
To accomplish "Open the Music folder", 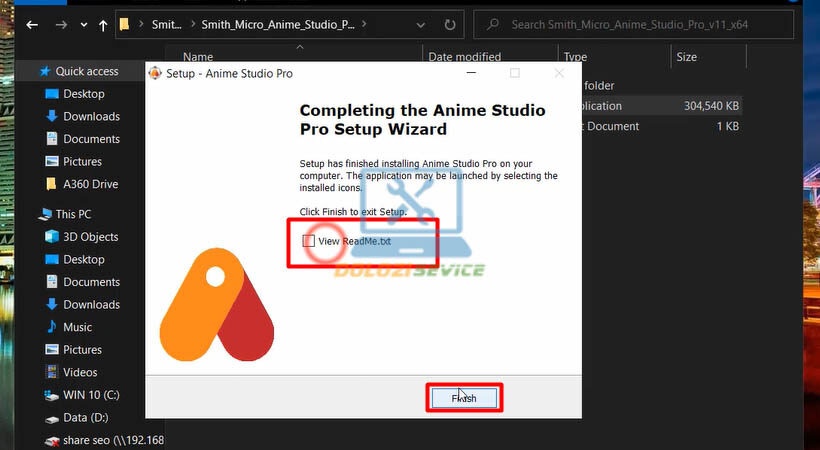I will coord(77,327).
